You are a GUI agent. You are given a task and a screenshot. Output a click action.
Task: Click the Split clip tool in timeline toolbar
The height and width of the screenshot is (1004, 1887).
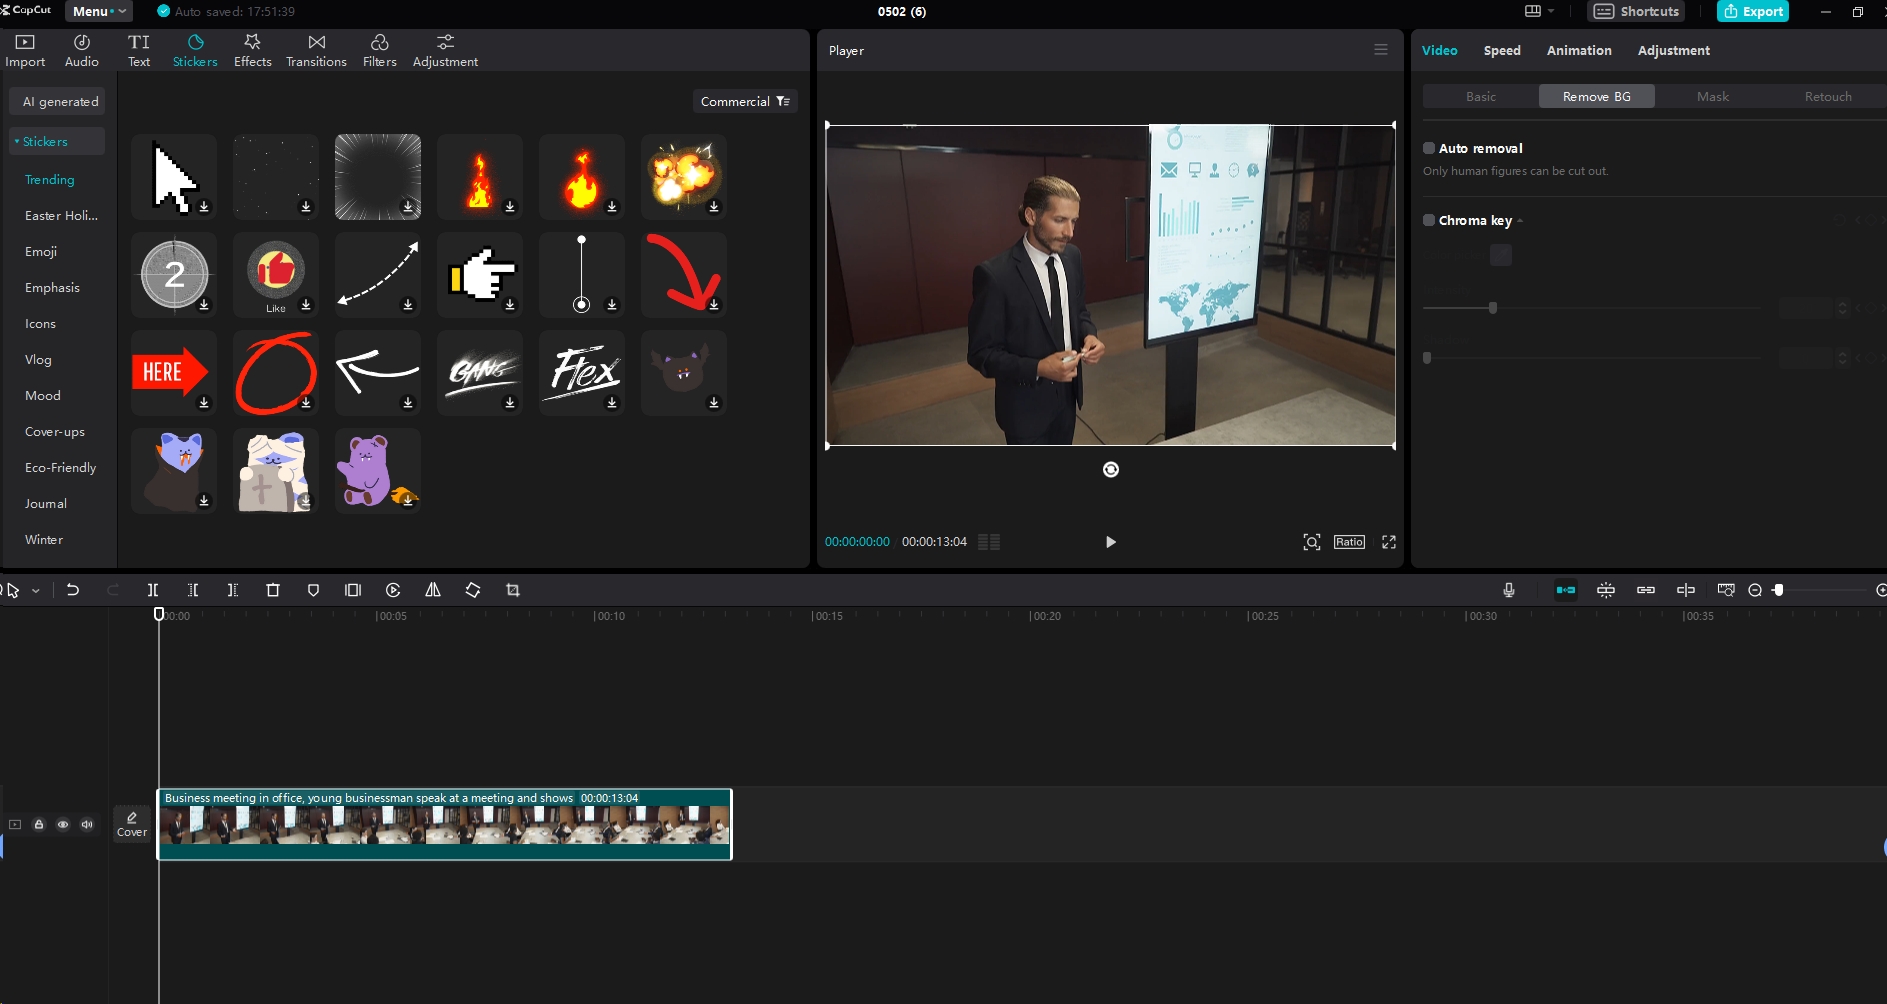(153, 590)
